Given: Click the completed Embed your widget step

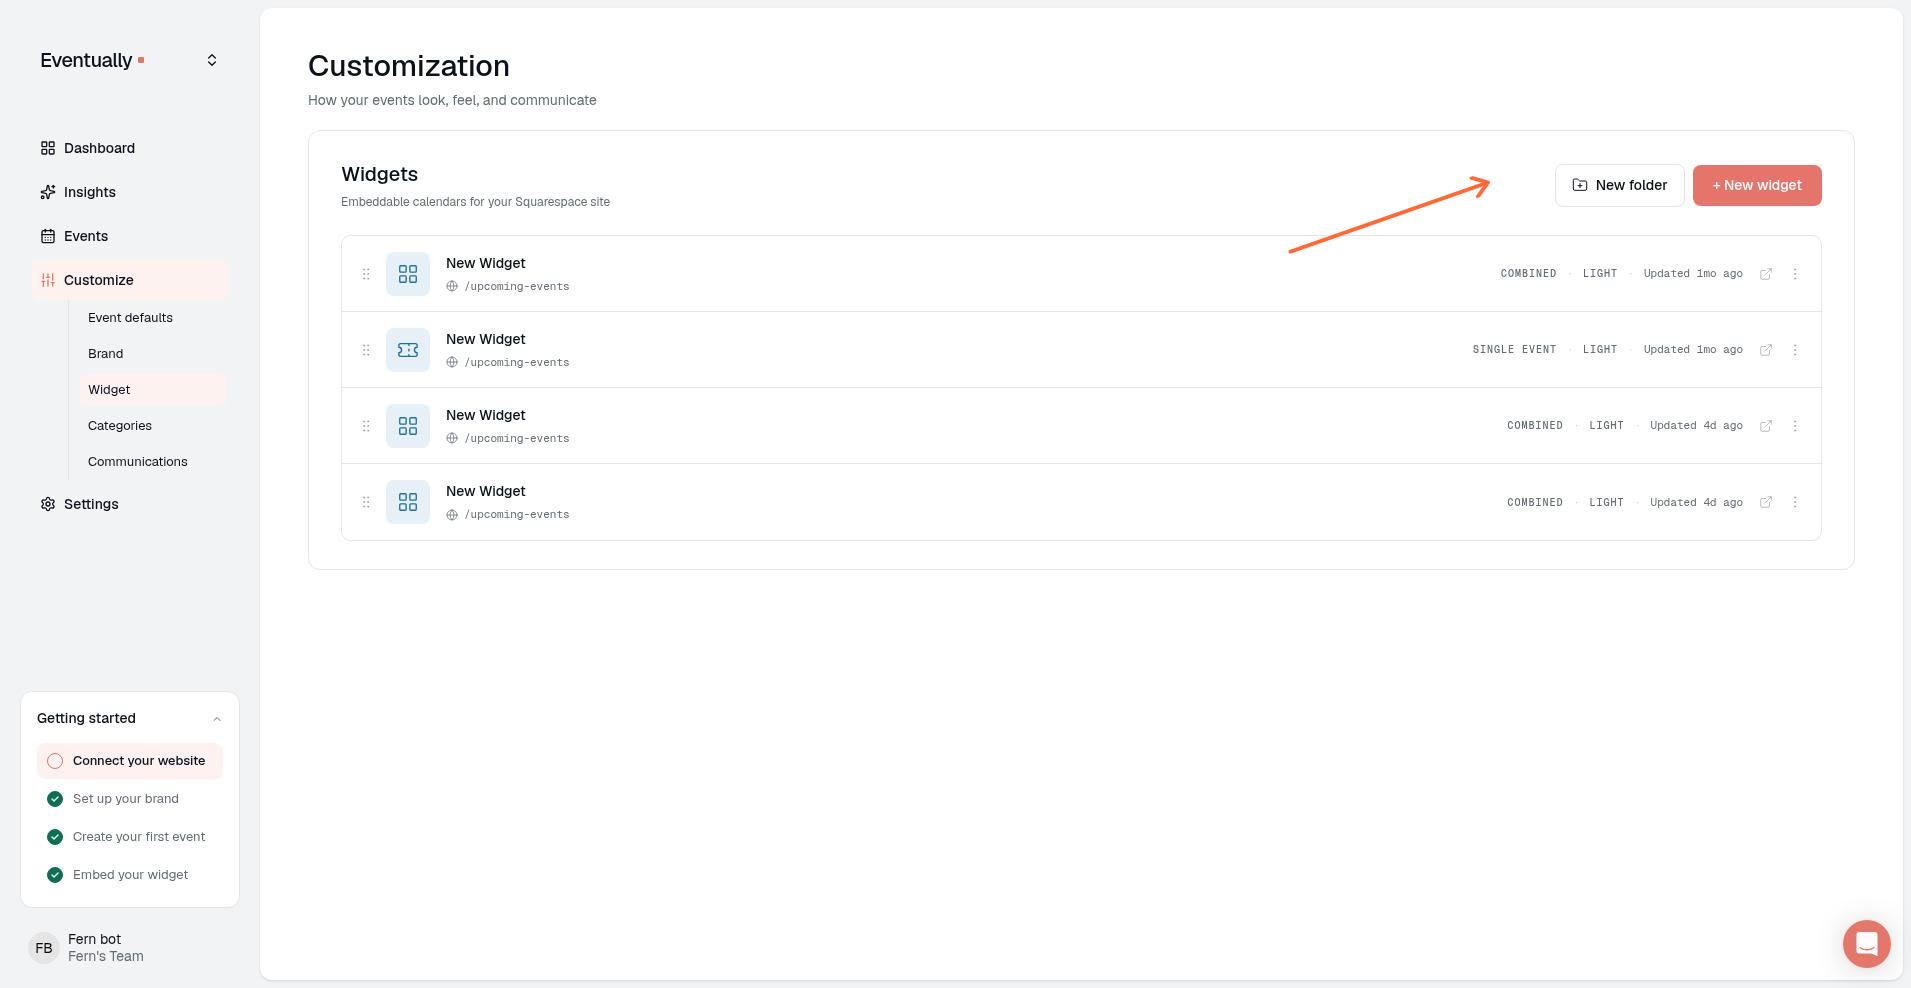Looking at the screenshot, I should coord(130,875).
